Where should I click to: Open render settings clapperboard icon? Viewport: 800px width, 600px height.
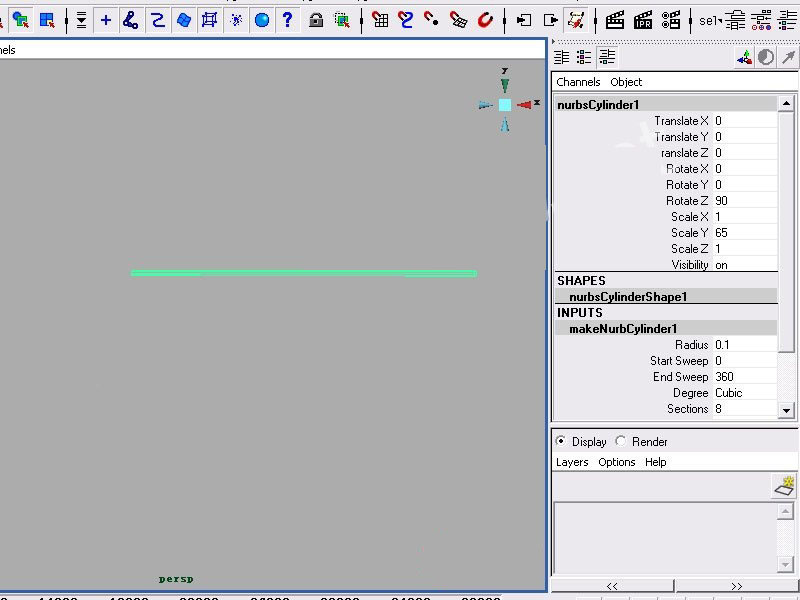tap(670, 20)
